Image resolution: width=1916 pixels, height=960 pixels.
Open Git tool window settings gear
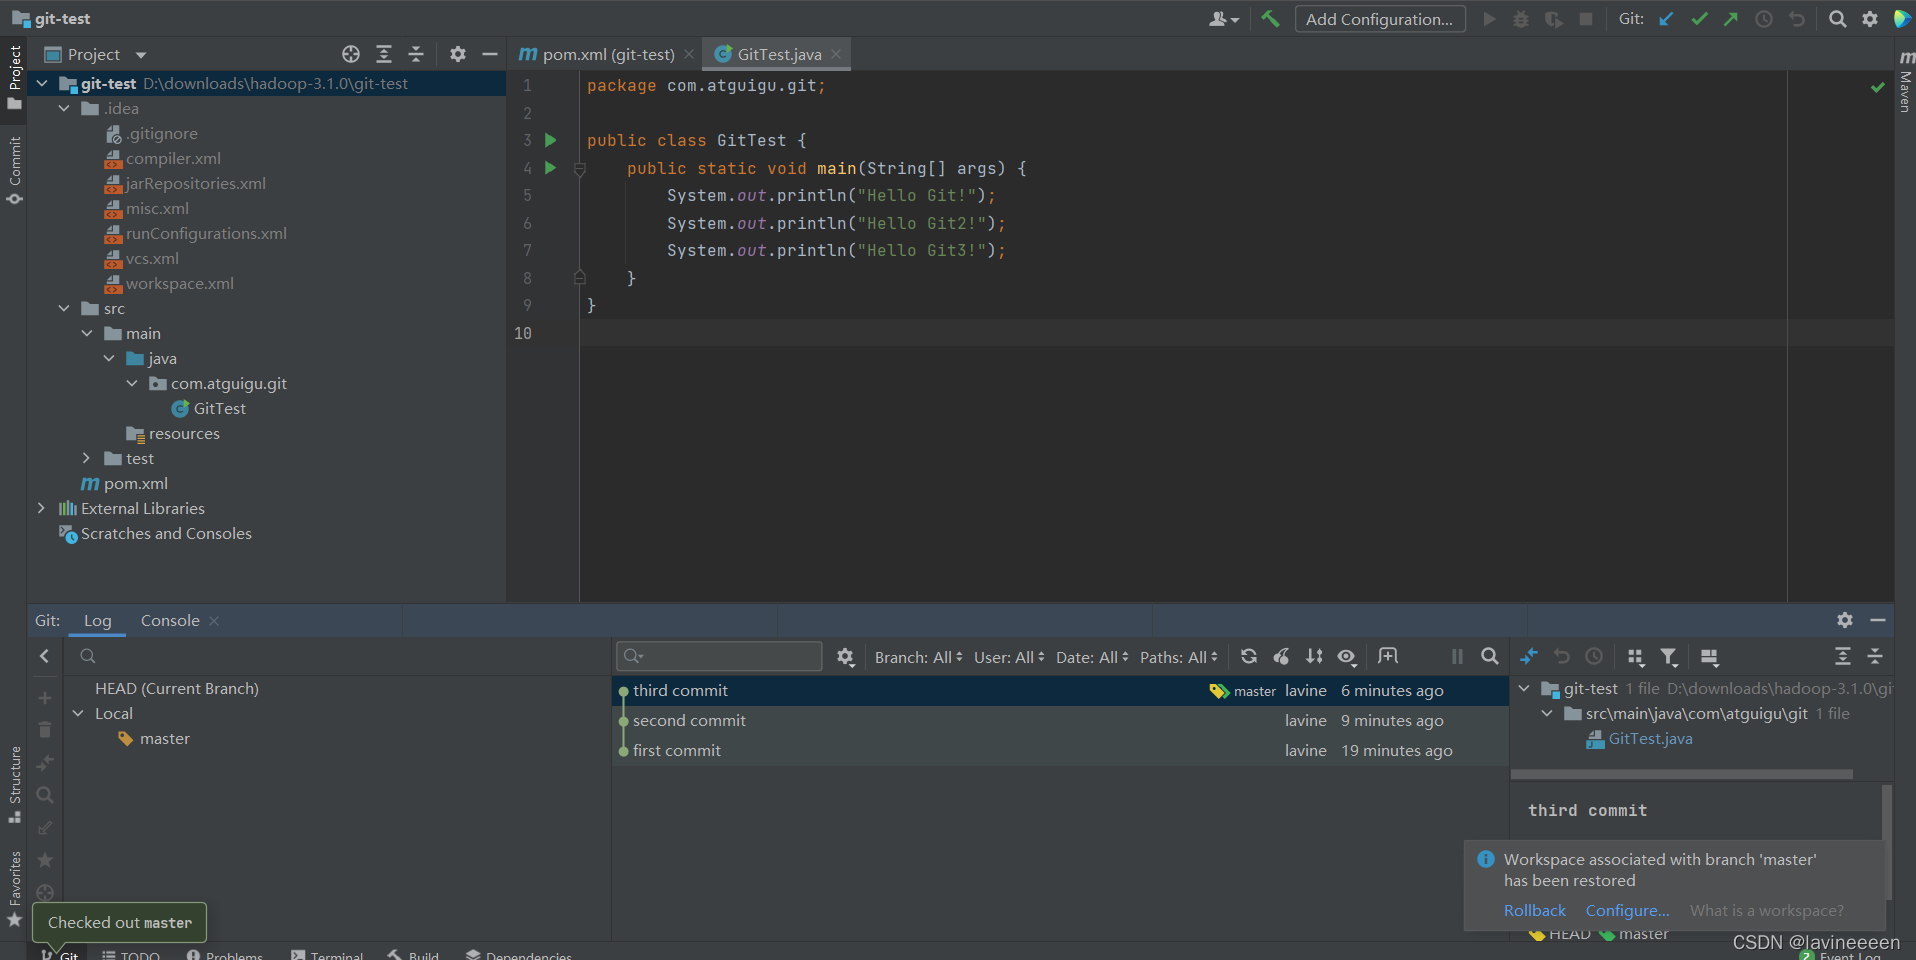coord(1845,620)
